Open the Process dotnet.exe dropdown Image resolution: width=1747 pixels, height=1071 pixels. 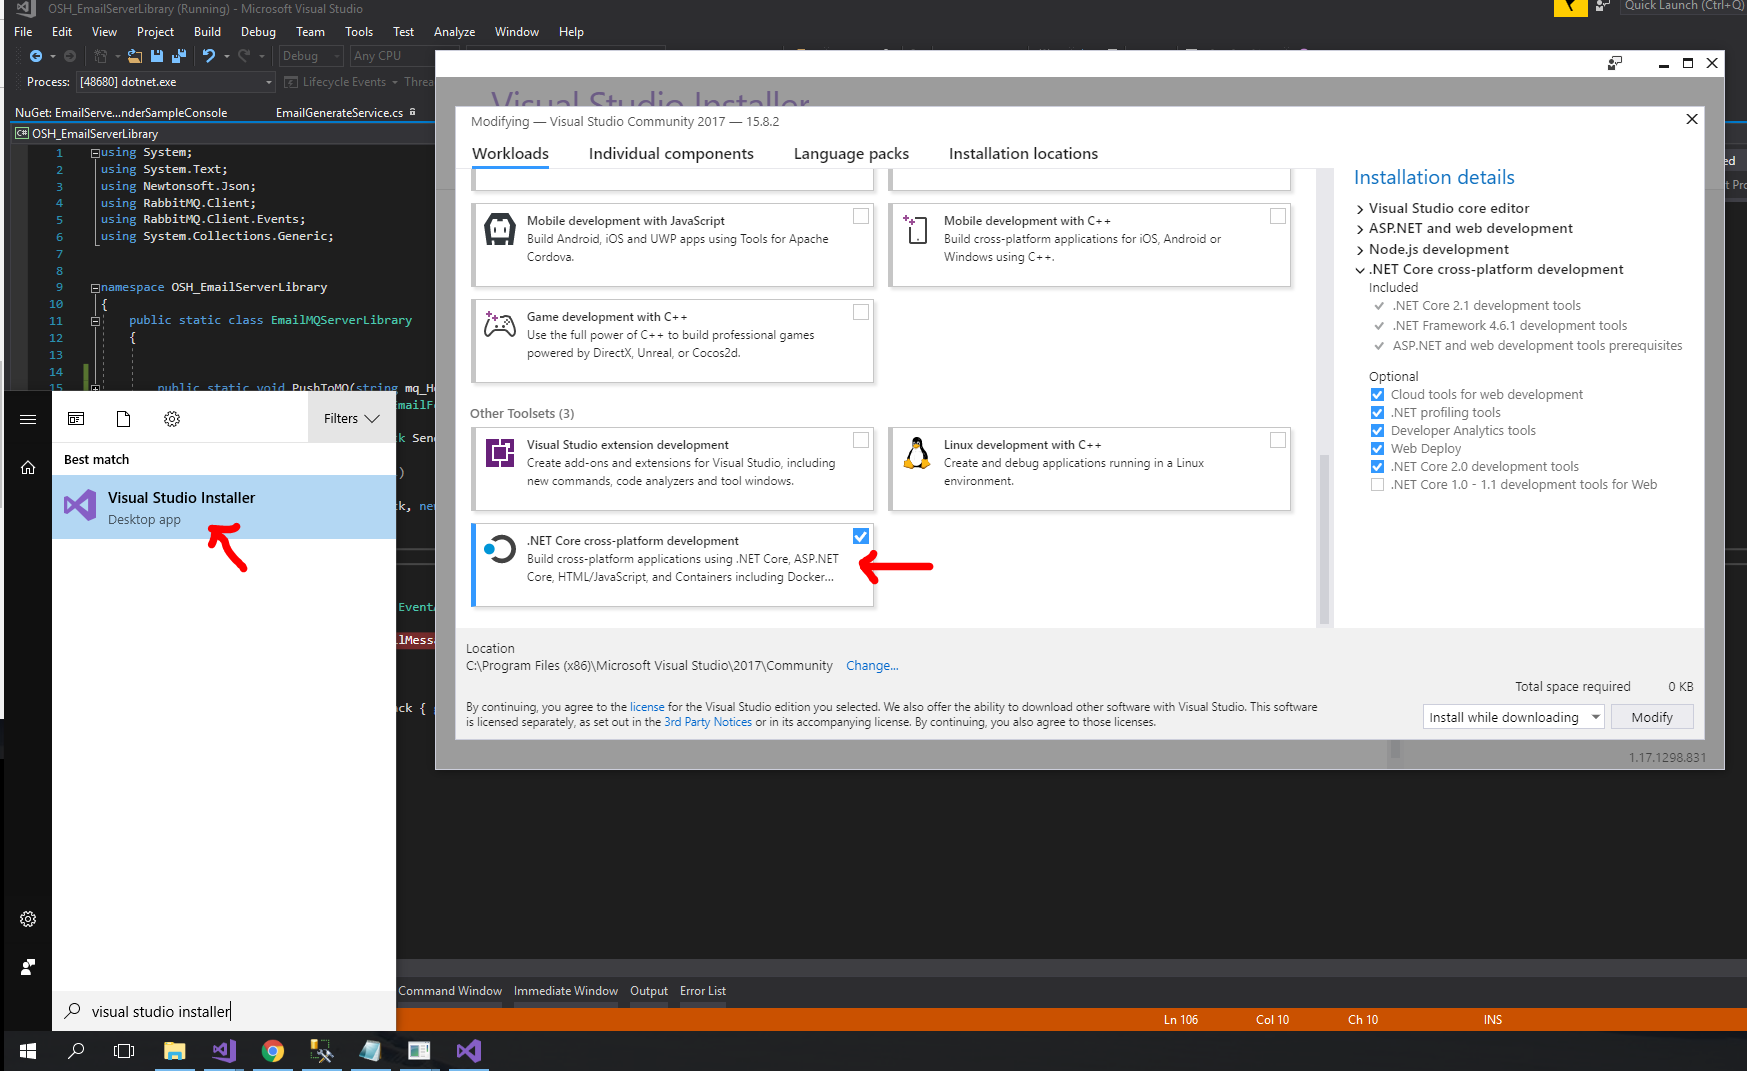pos(175,82)
